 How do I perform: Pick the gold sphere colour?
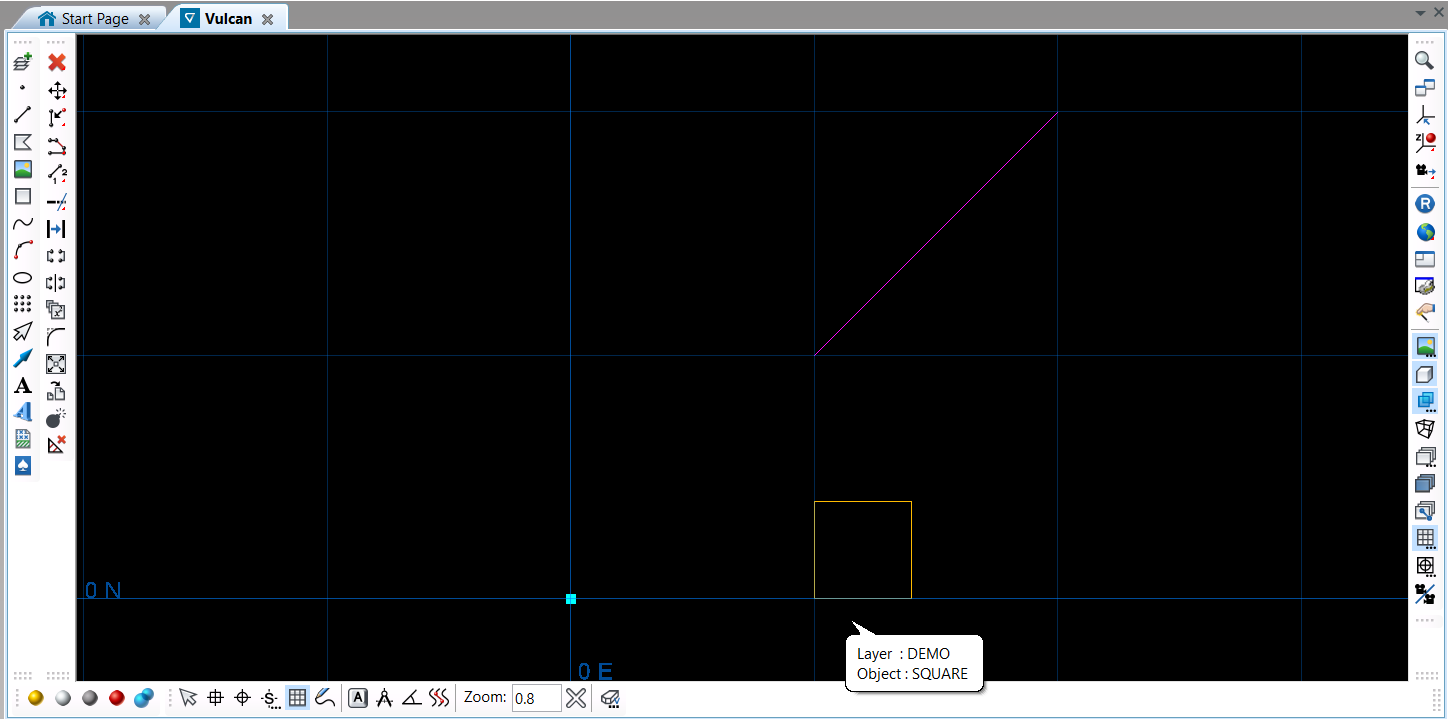pyautogui.click(x=36, y=698)
